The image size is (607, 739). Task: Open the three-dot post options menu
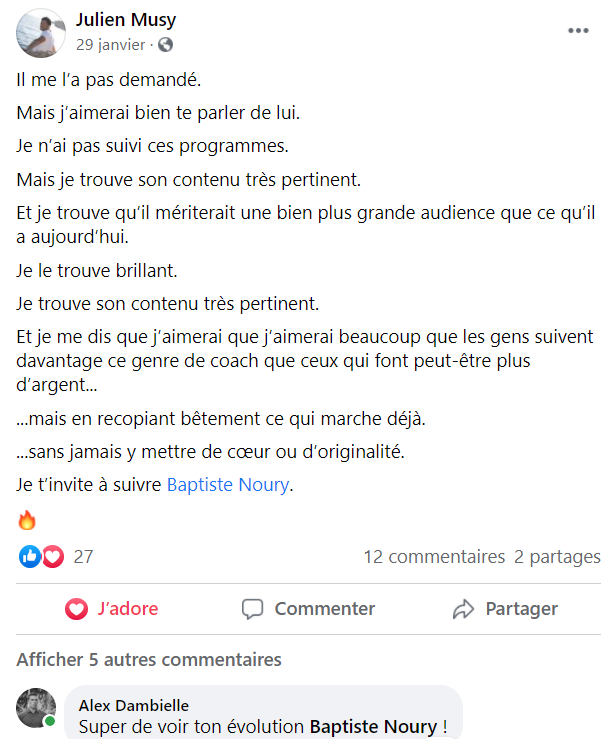[578, 31]
